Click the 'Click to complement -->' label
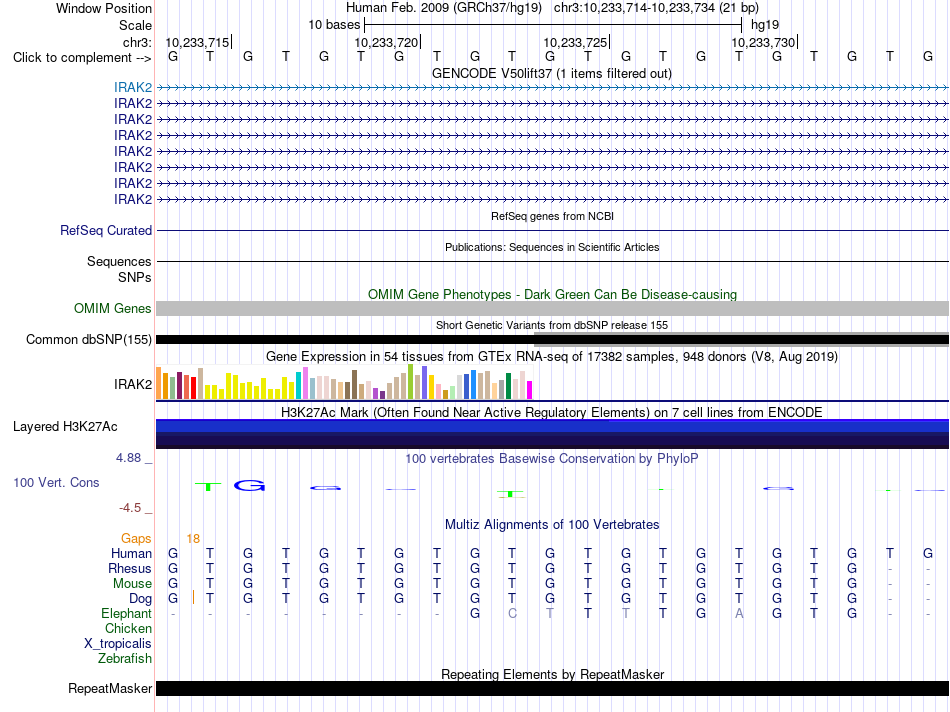Screen dimensions: 950x712 82,58
